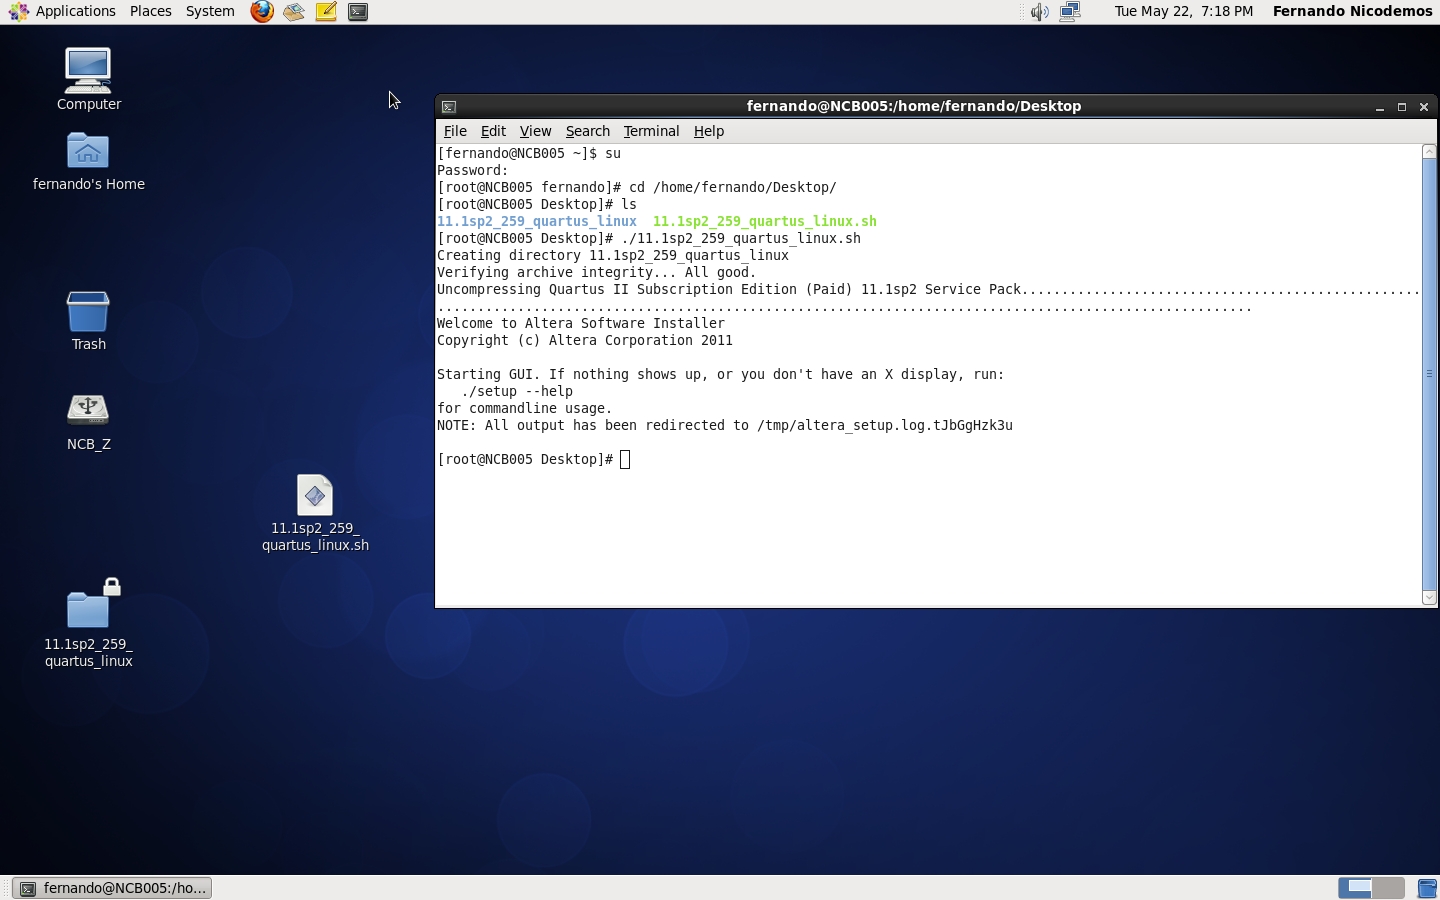
Task: Switch to the second workspace
Action: coord(1389,888)
